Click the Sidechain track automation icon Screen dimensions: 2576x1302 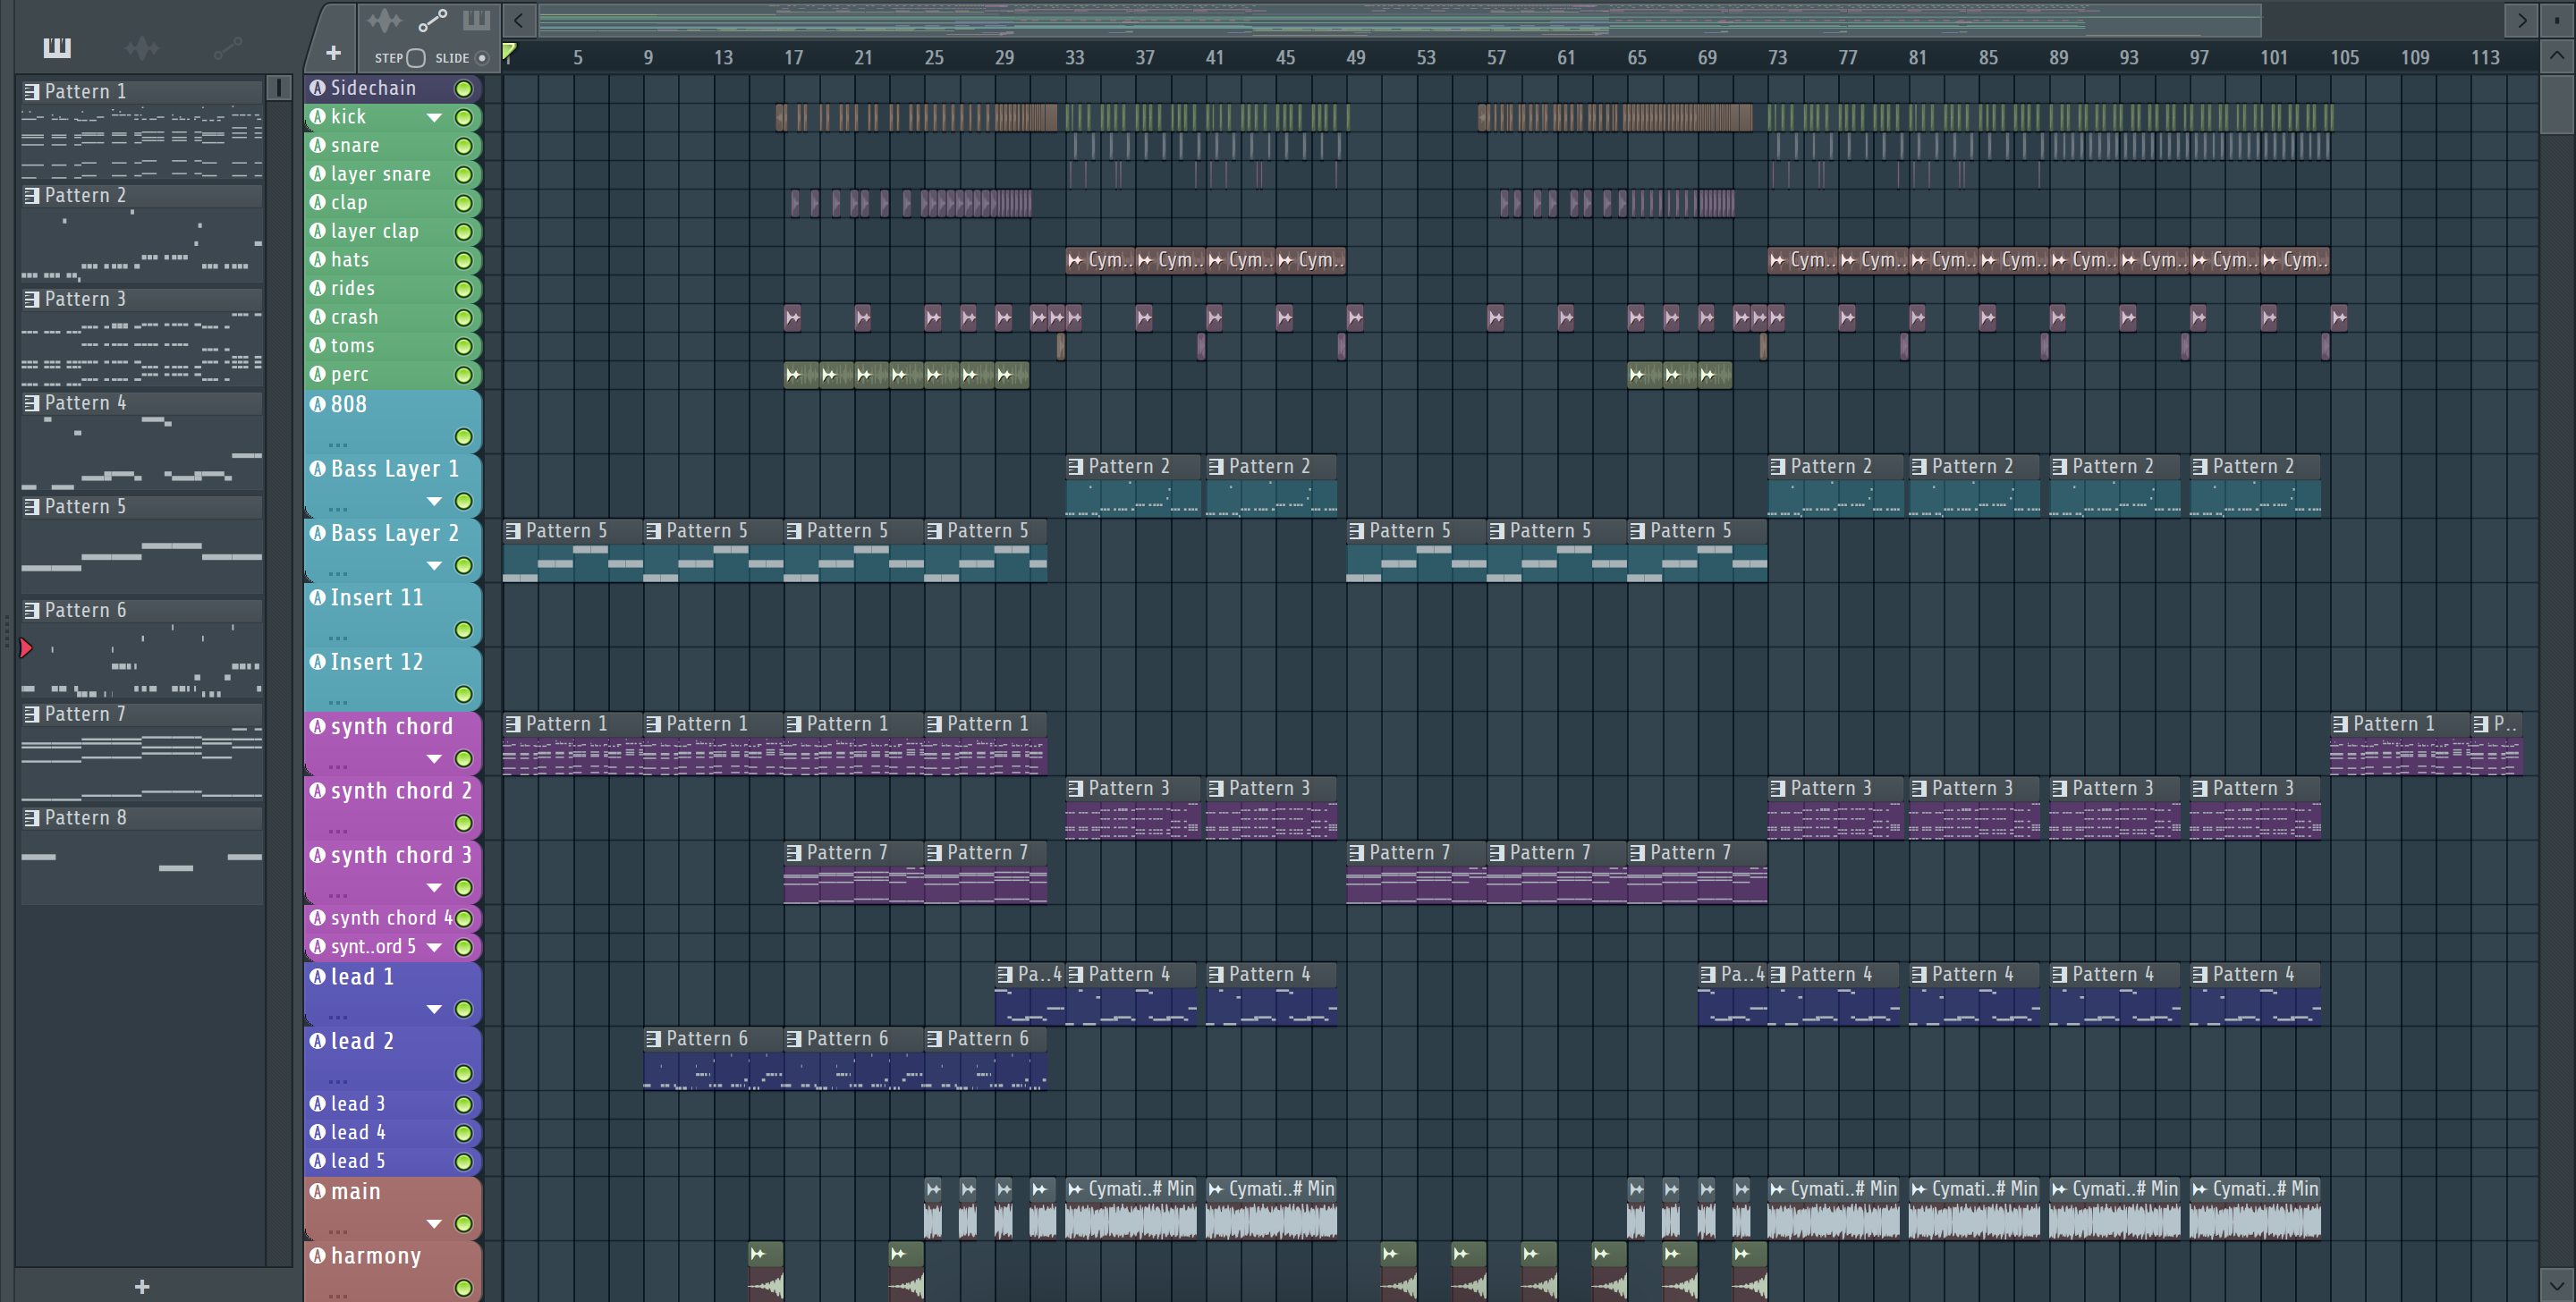click(318, 88)
